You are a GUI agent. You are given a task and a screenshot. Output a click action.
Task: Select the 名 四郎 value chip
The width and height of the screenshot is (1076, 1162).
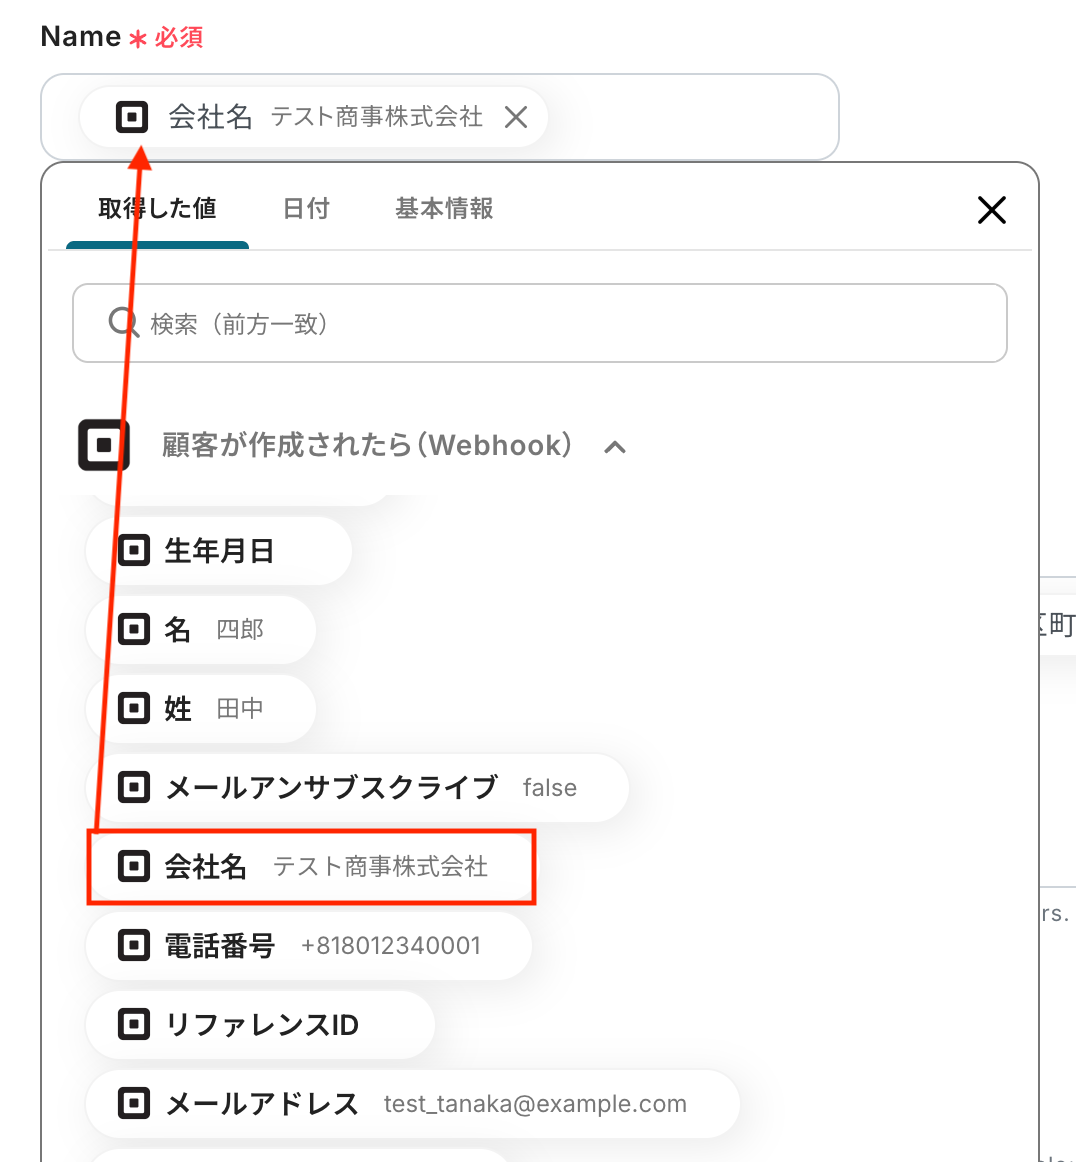click(201, 629)
